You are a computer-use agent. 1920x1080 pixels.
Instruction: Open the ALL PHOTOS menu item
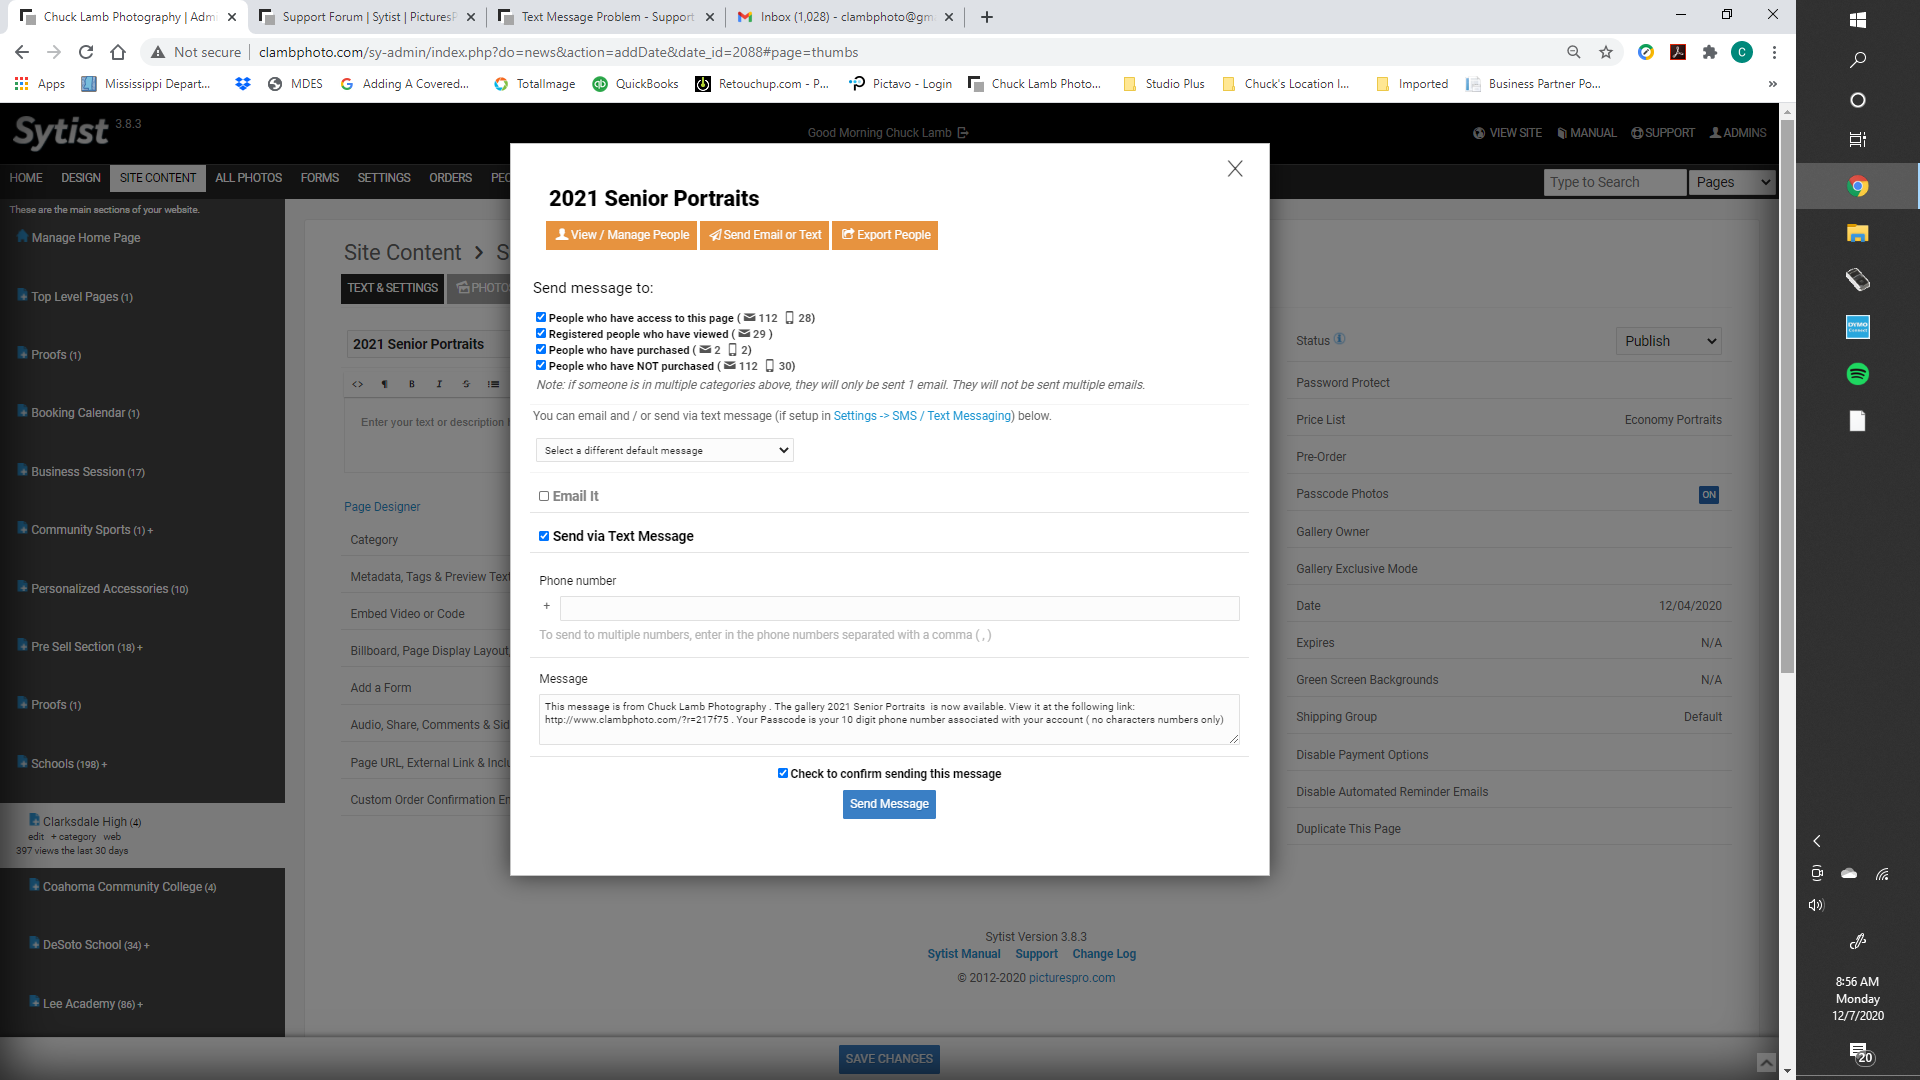pyautogui.click(x=249, y=178)
